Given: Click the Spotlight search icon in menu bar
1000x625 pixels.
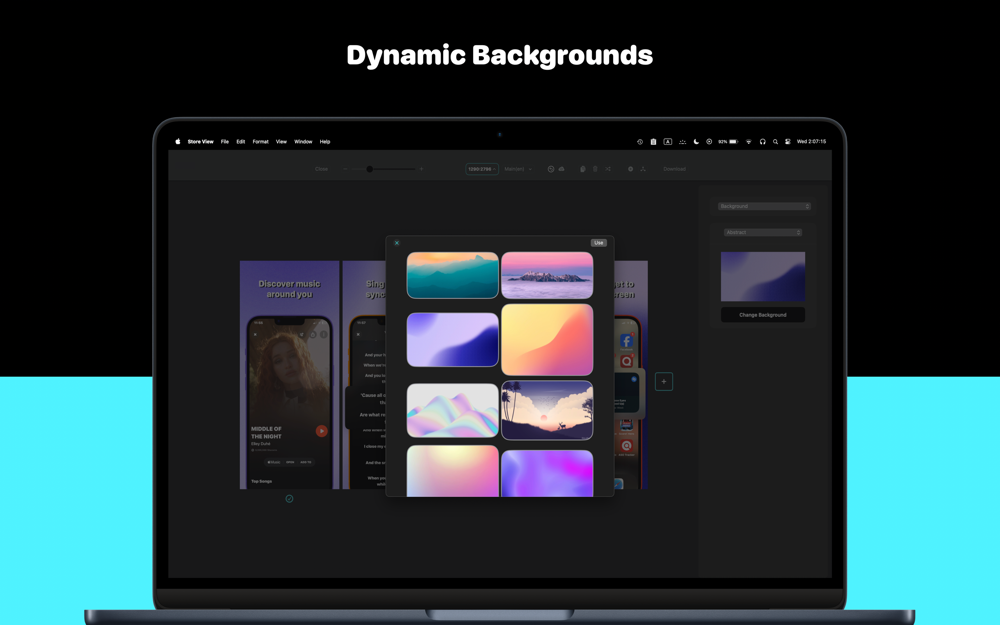Looking at the screenshot, I should (x=775, y=142).
